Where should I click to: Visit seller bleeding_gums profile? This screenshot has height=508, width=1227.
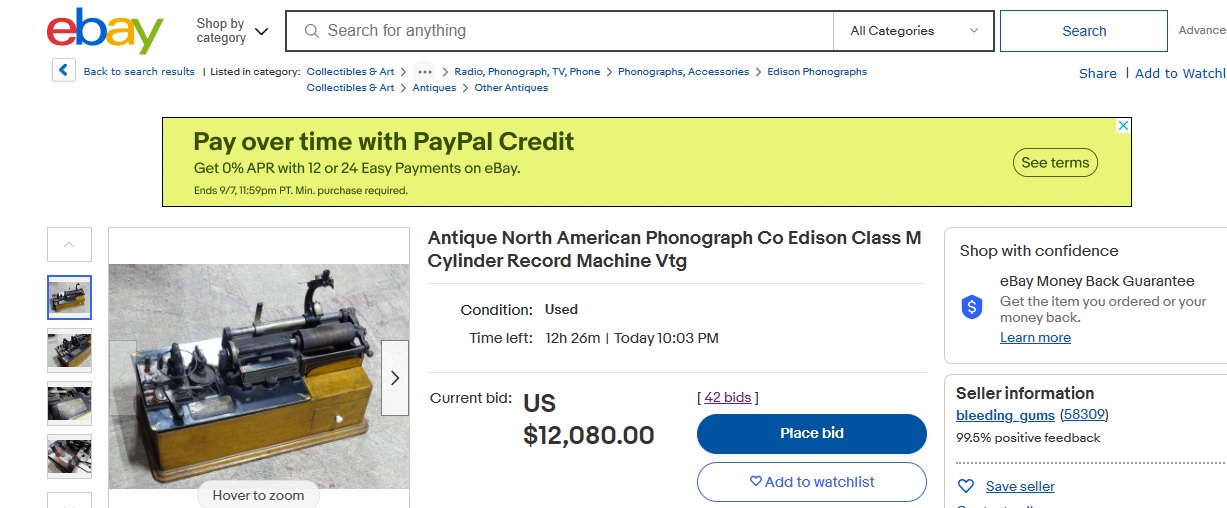(x=1005, y=415)
